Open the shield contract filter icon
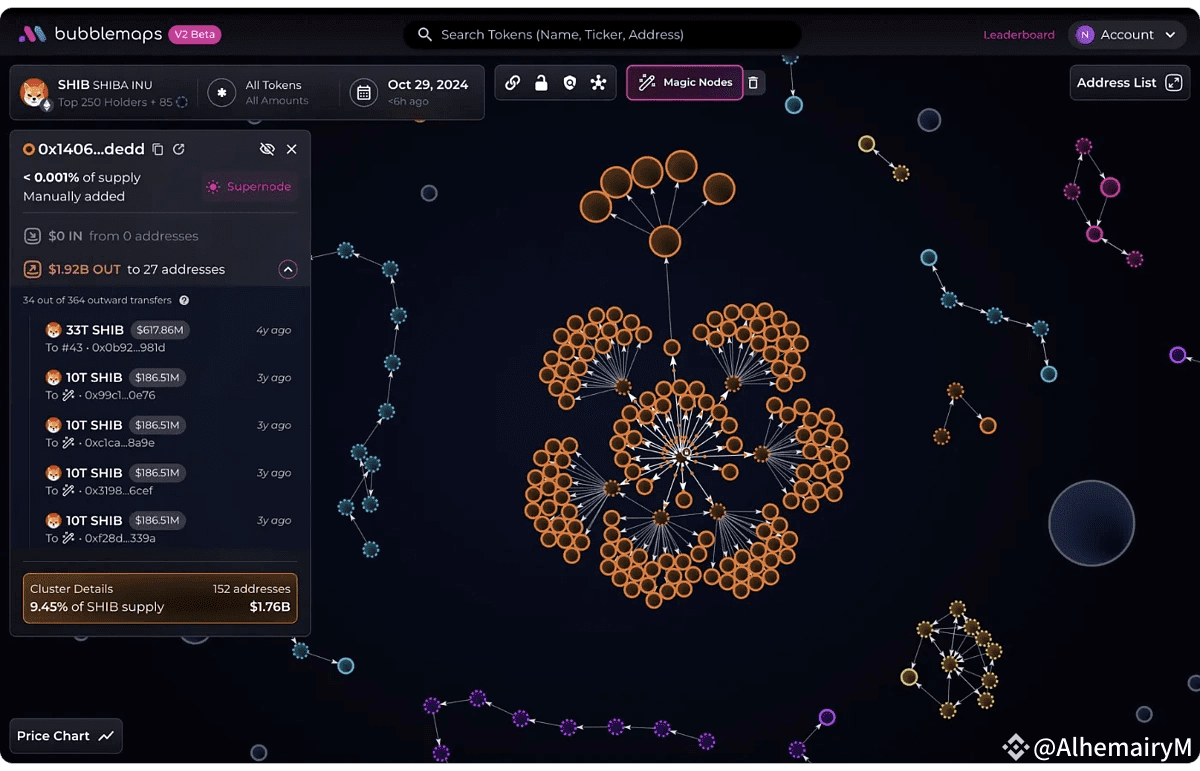Viewport: 1200px width, 771px height. 570,83
